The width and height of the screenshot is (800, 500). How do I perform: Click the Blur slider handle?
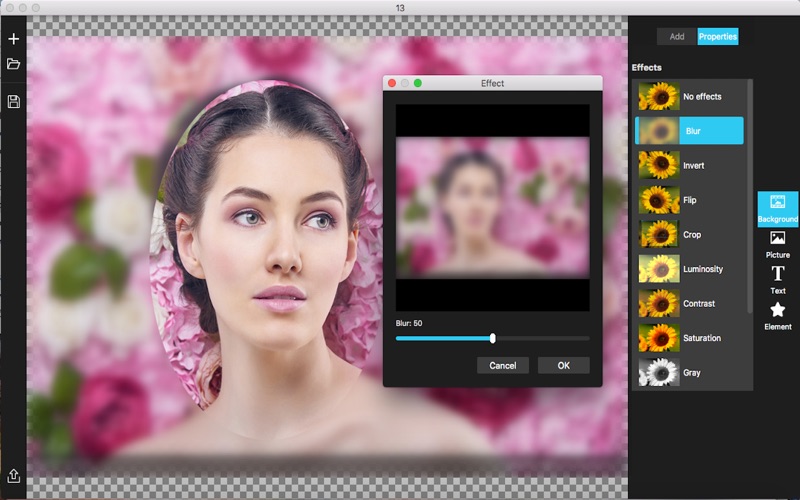pyautogui.click(x=492, y=338)
